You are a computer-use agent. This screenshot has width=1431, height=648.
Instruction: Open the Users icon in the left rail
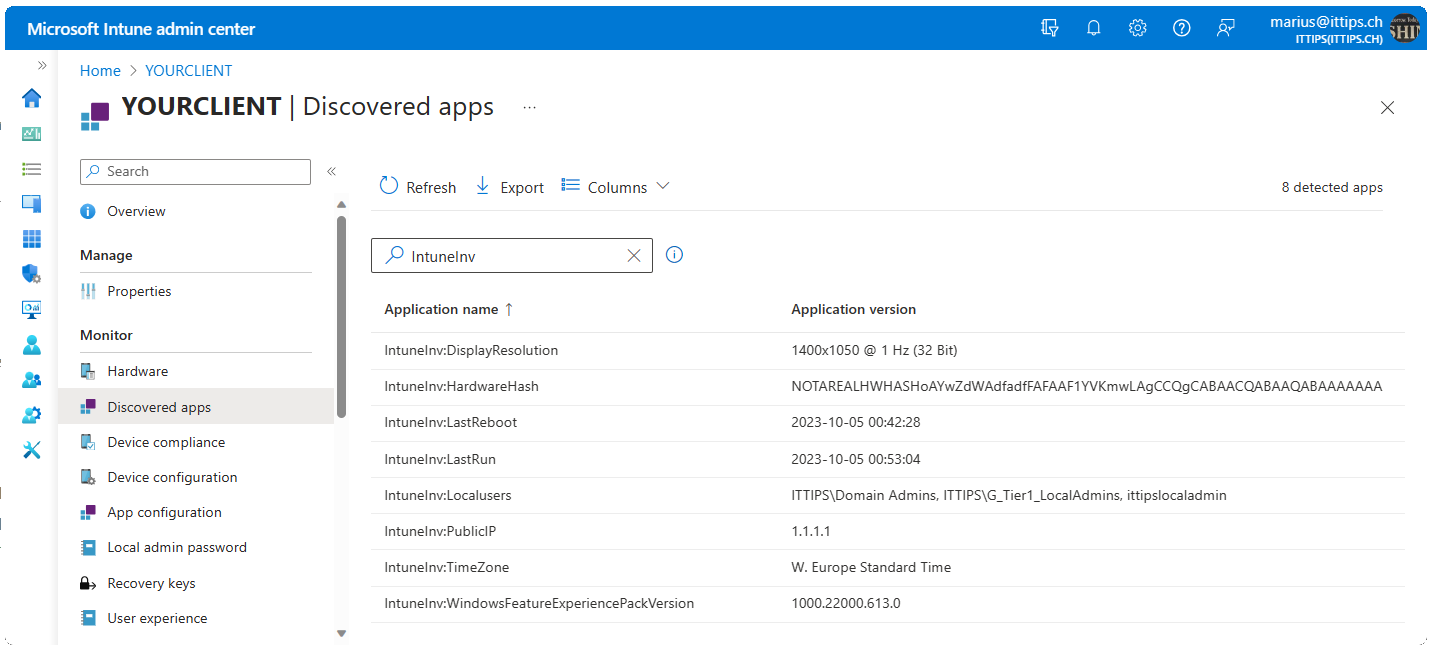click(32, 345)
